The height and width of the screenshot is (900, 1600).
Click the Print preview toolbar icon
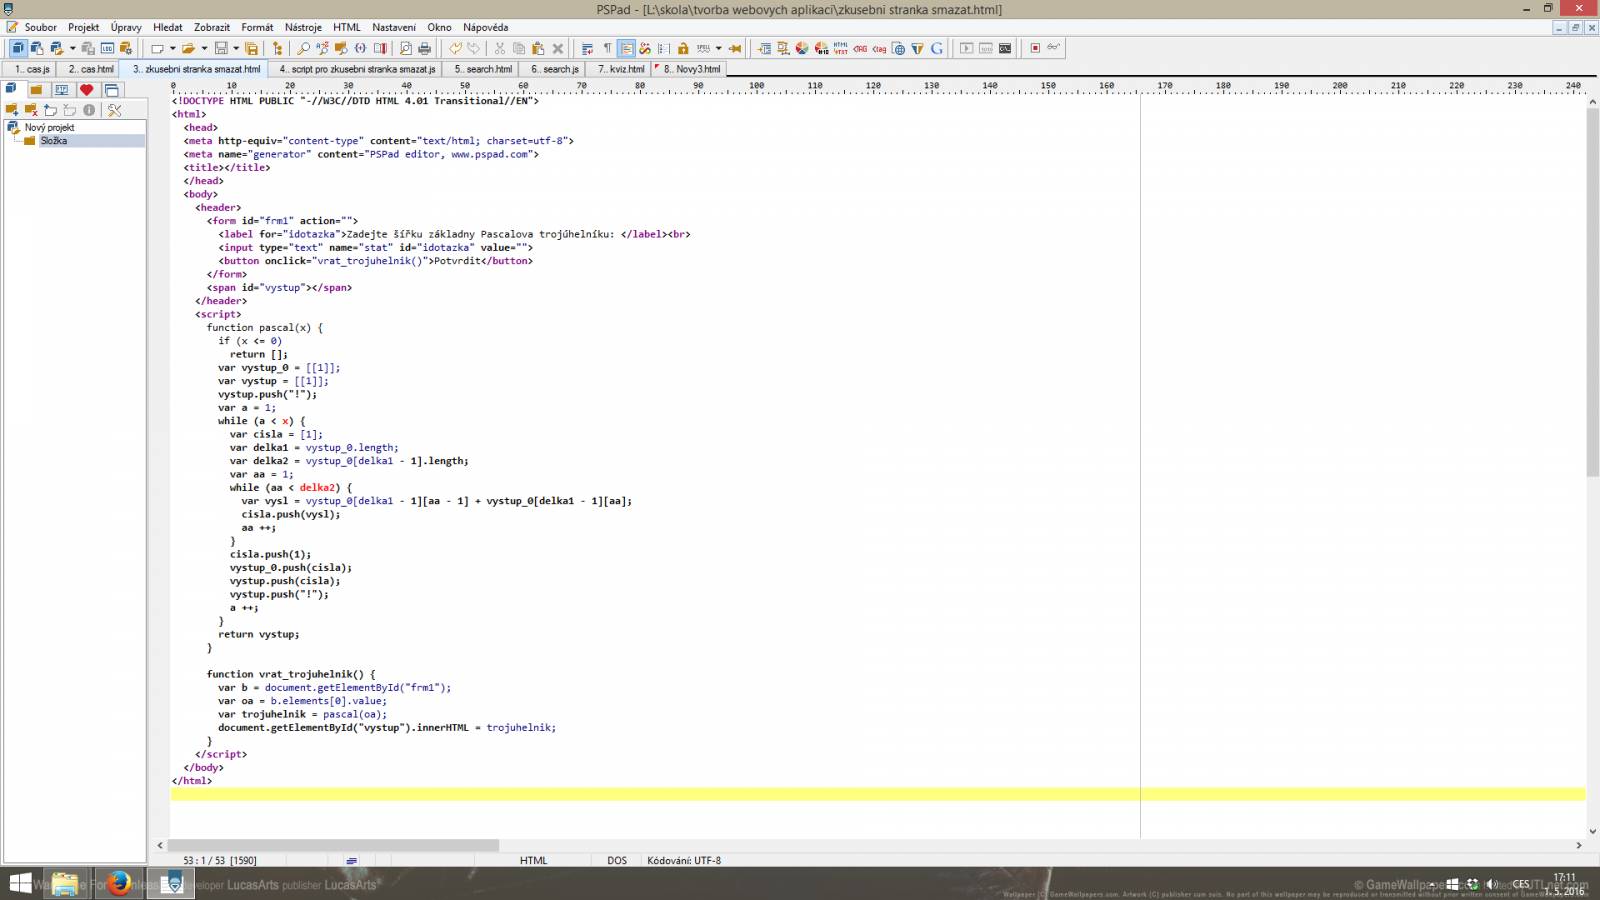(x=405, y=48)
